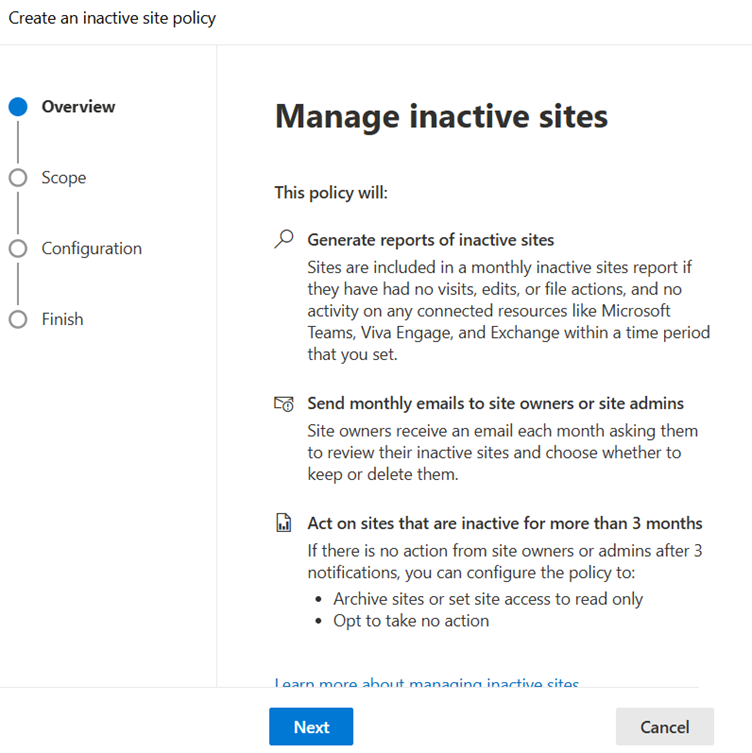Select the Overview step
The width and height of the screenshot is (752, 753).
coord(78,107)
